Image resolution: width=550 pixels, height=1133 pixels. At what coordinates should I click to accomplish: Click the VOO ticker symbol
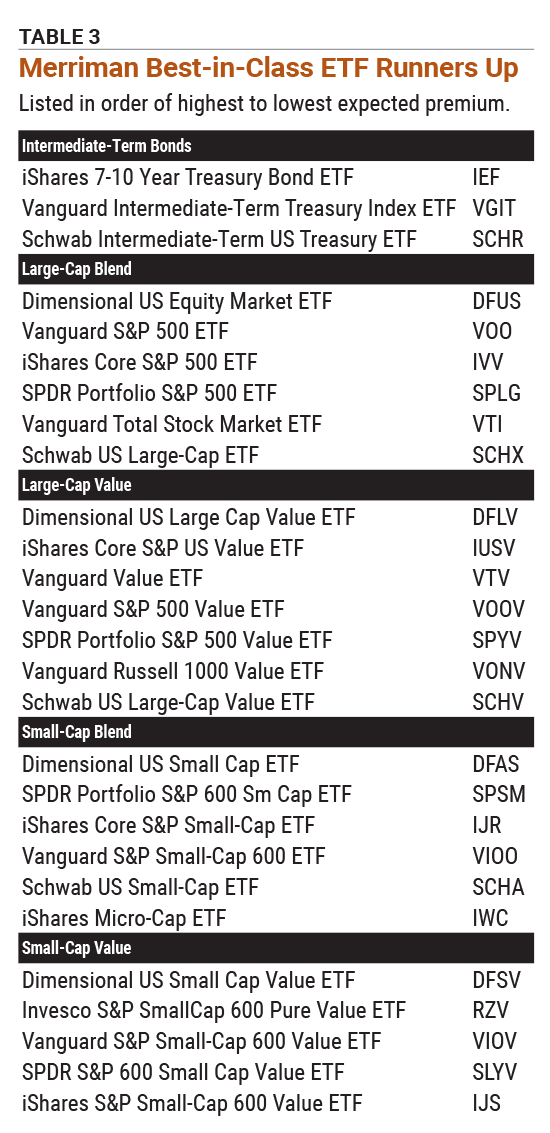[x=491, y=332]
